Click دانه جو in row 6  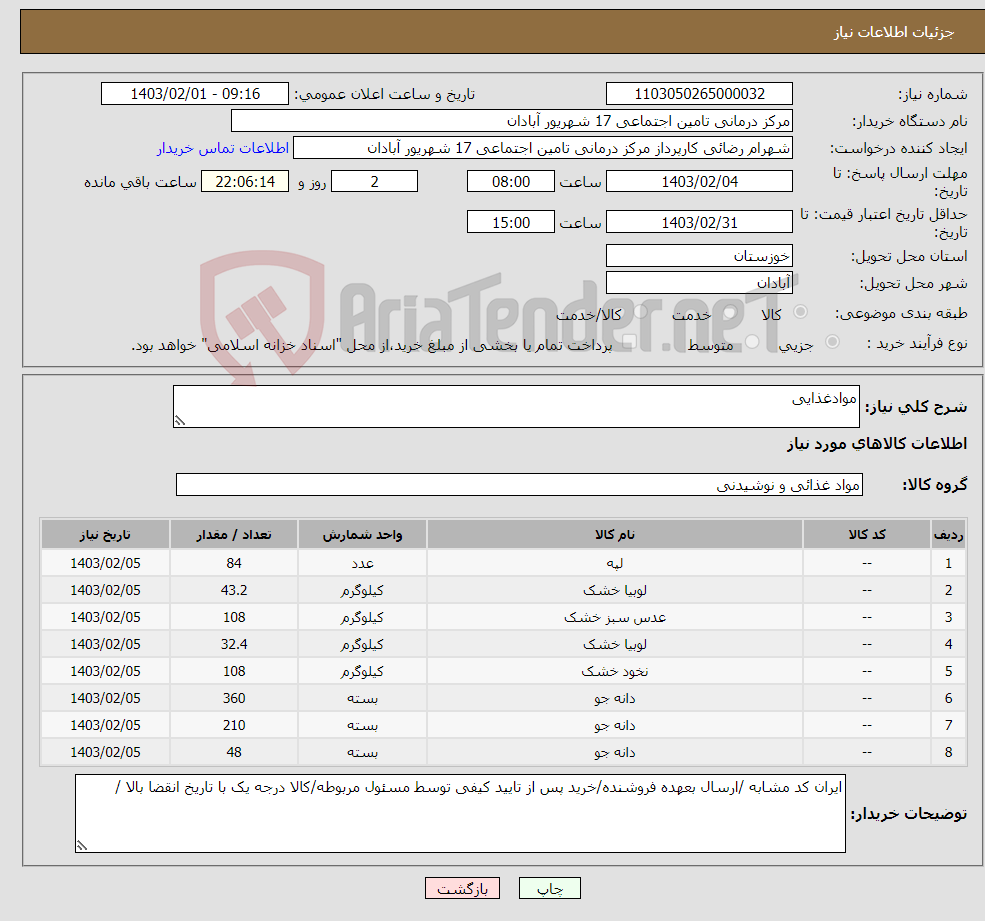[x=614, y=698]
